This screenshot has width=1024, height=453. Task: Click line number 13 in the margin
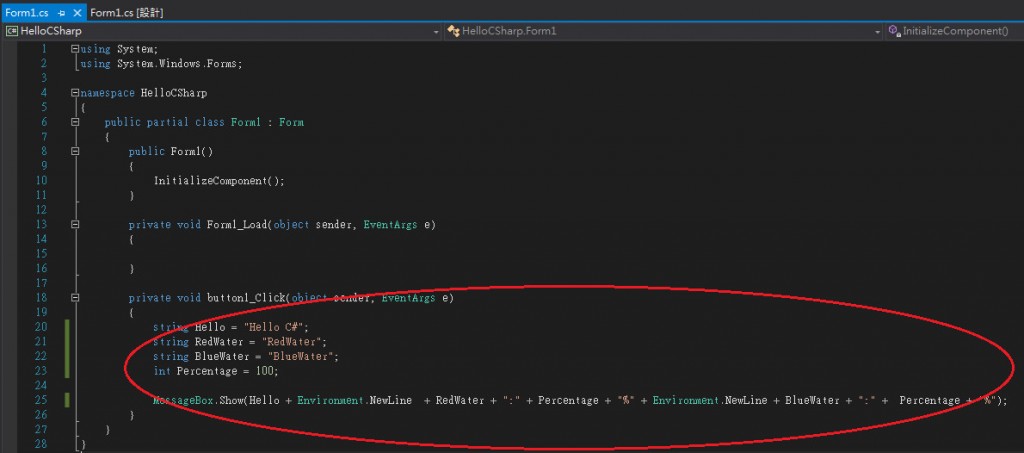[40, 225]
